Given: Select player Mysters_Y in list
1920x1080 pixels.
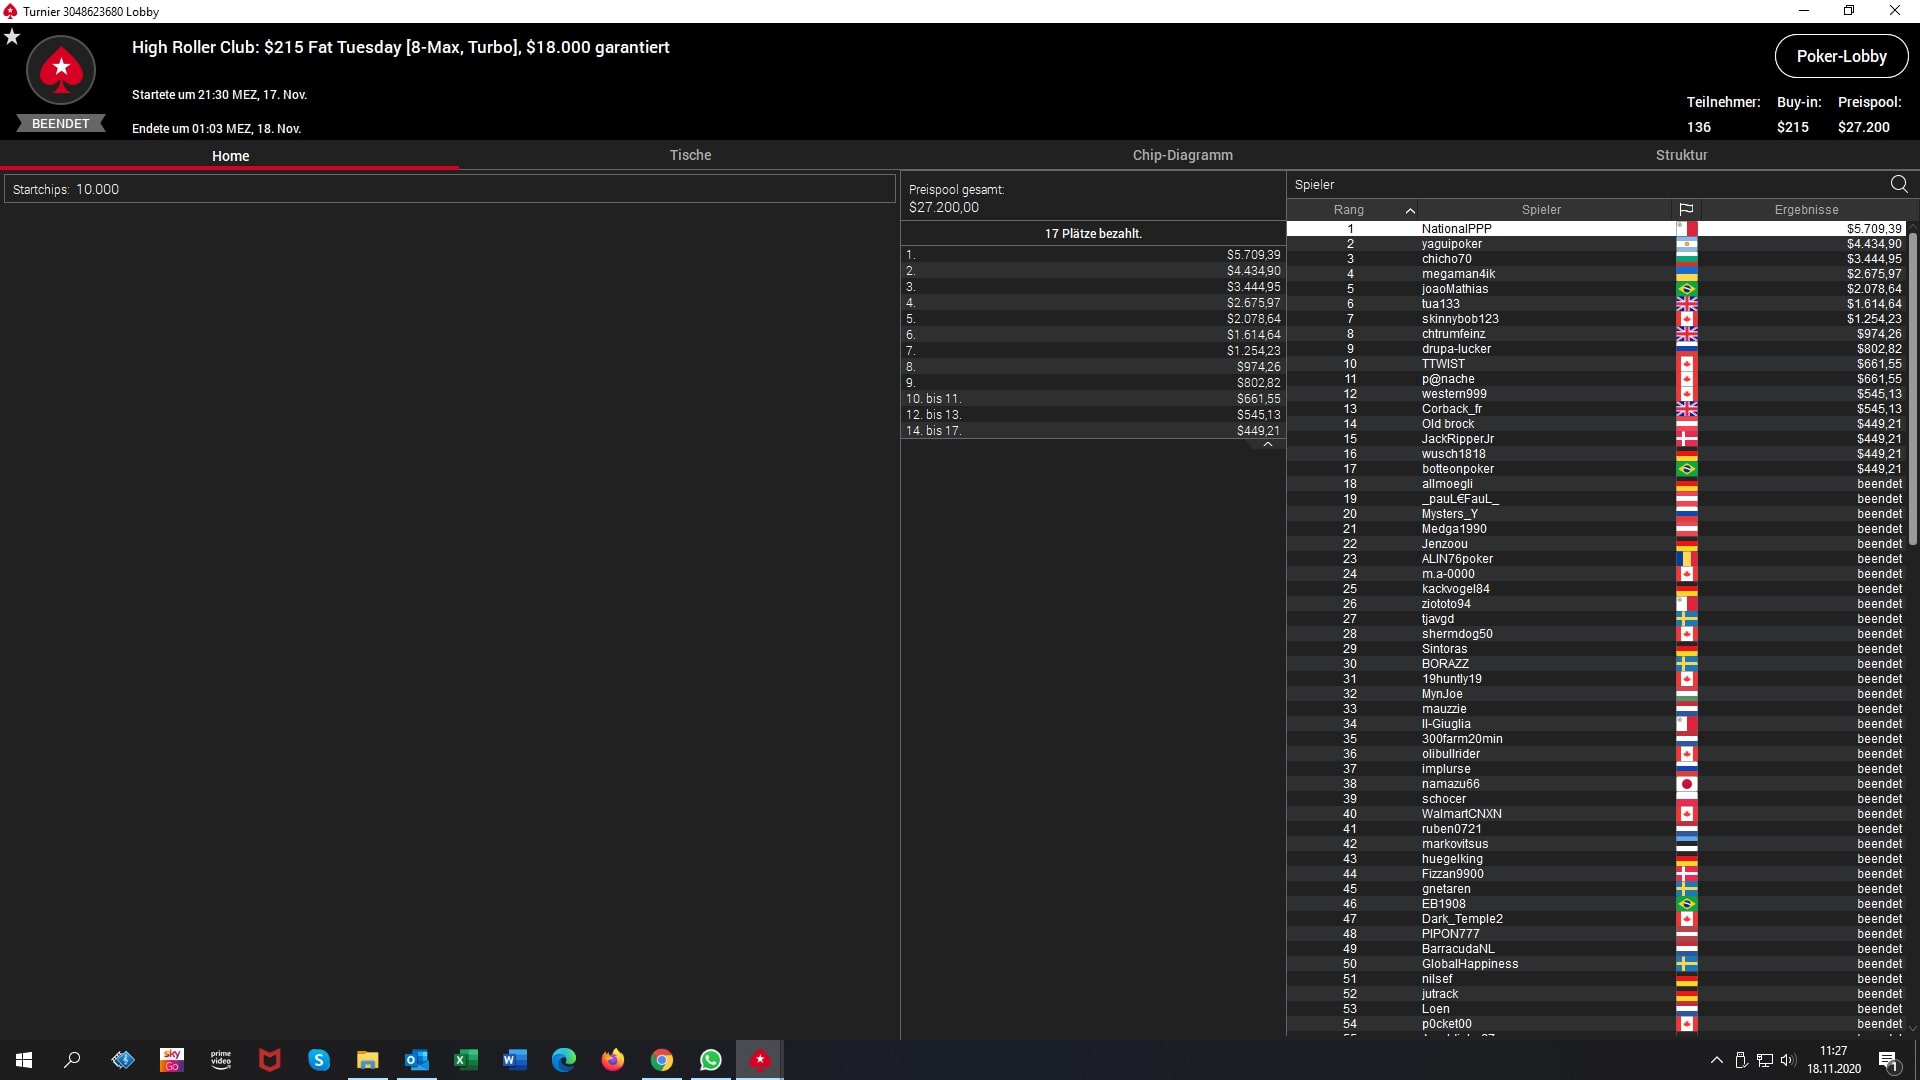Looking at the screenshot, I should 1596,514.
